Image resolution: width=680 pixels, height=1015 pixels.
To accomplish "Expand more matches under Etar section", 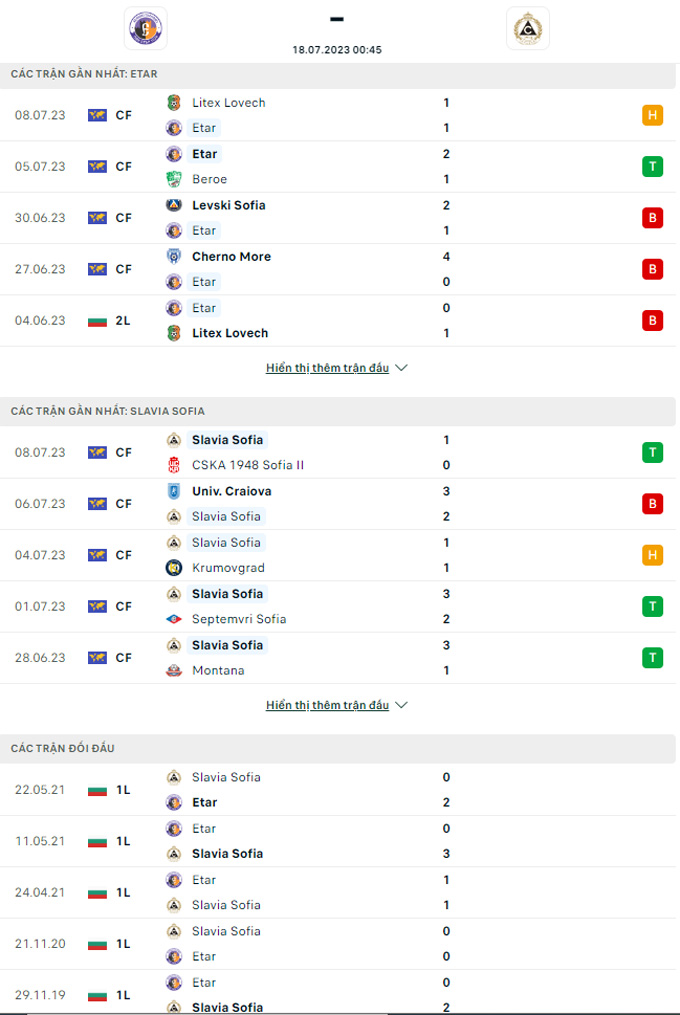I will pos(336,368).
